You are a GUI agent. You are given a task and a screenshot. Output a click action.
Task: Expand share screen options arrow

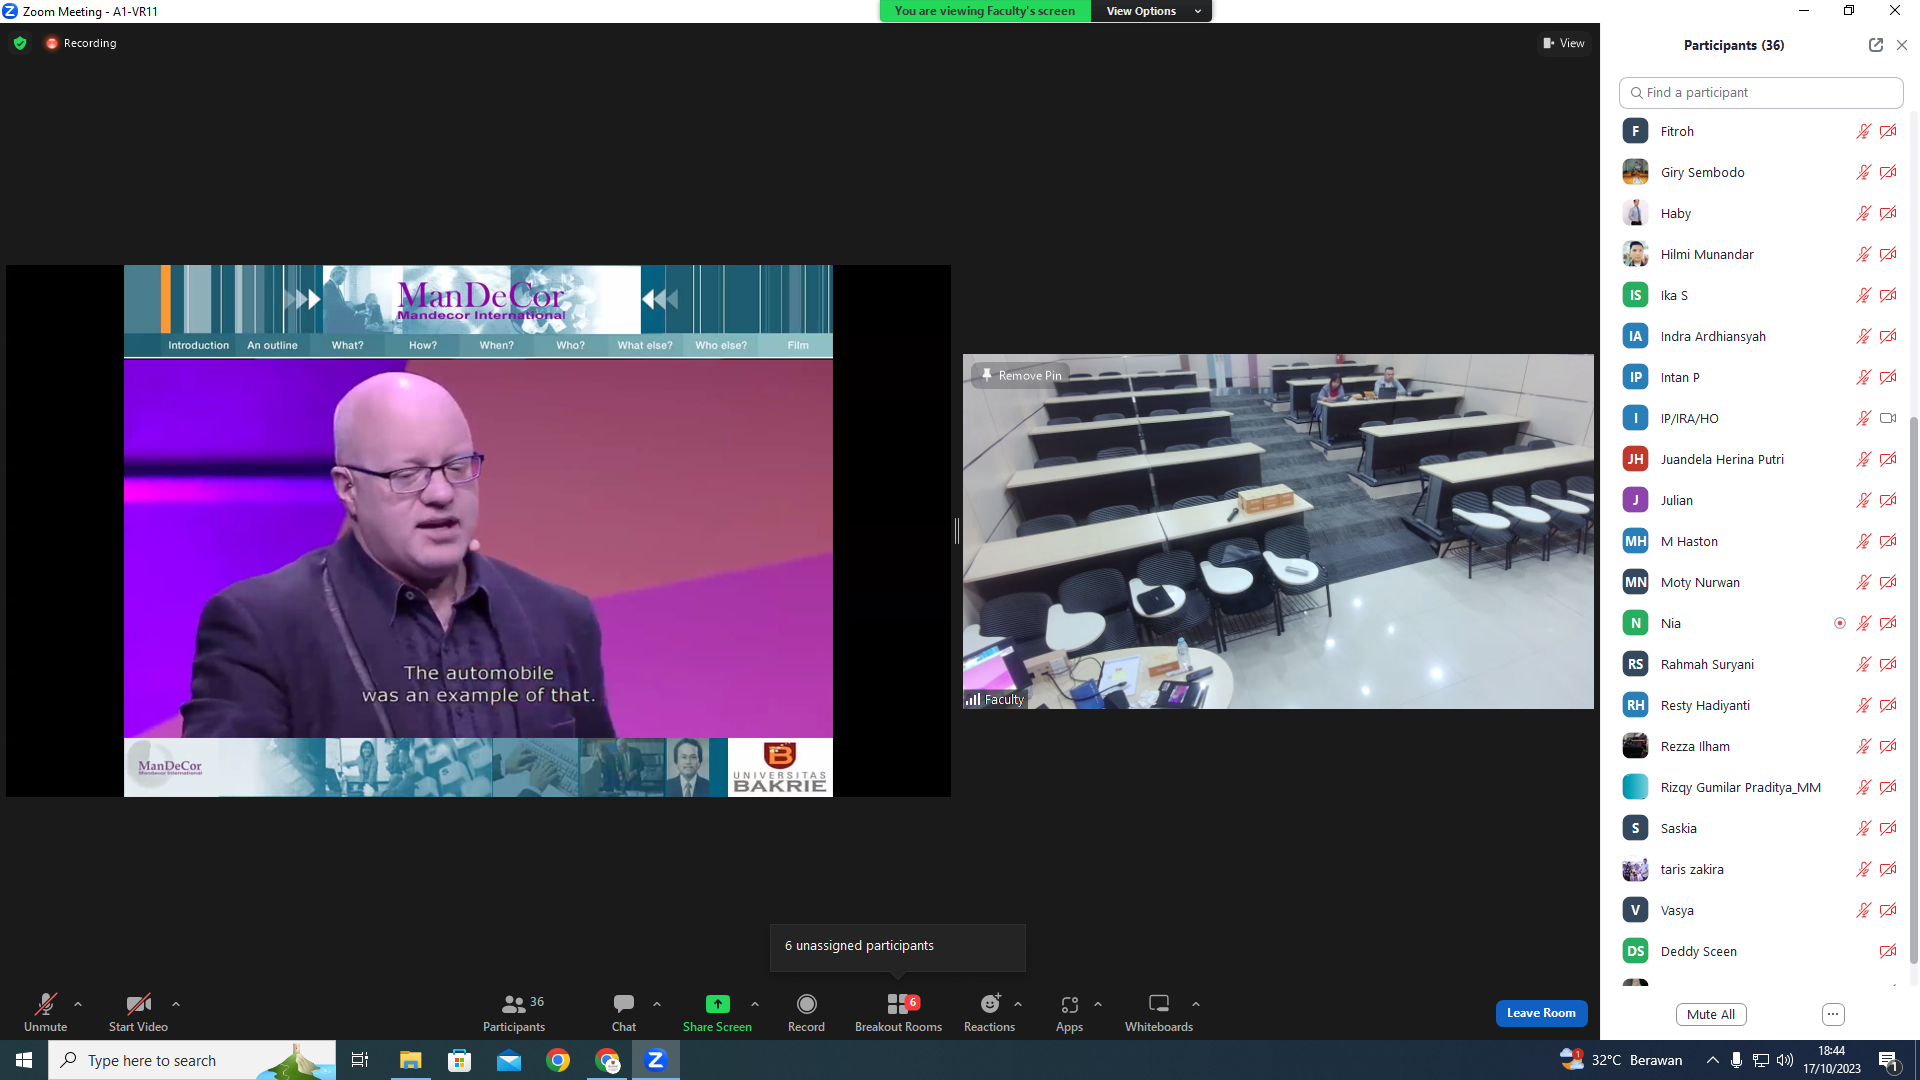(755, 1004)
